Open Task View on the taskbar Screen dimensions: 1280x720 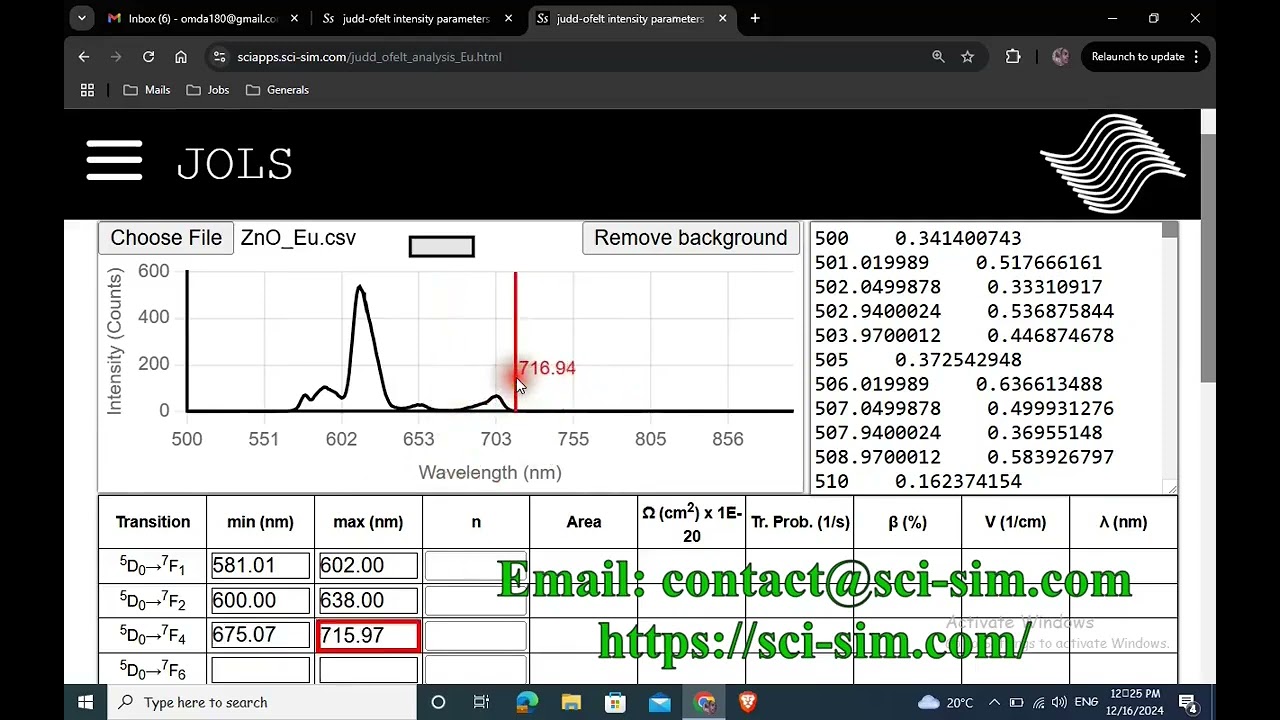coord(481,702)
